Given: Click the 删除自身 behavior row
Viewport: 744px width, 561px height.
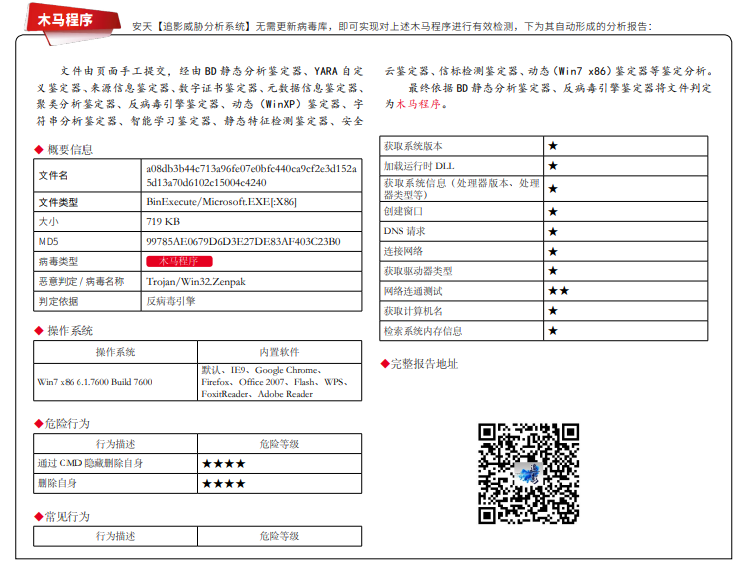Looking at the screenshot, I should click(x=197, y=484).
